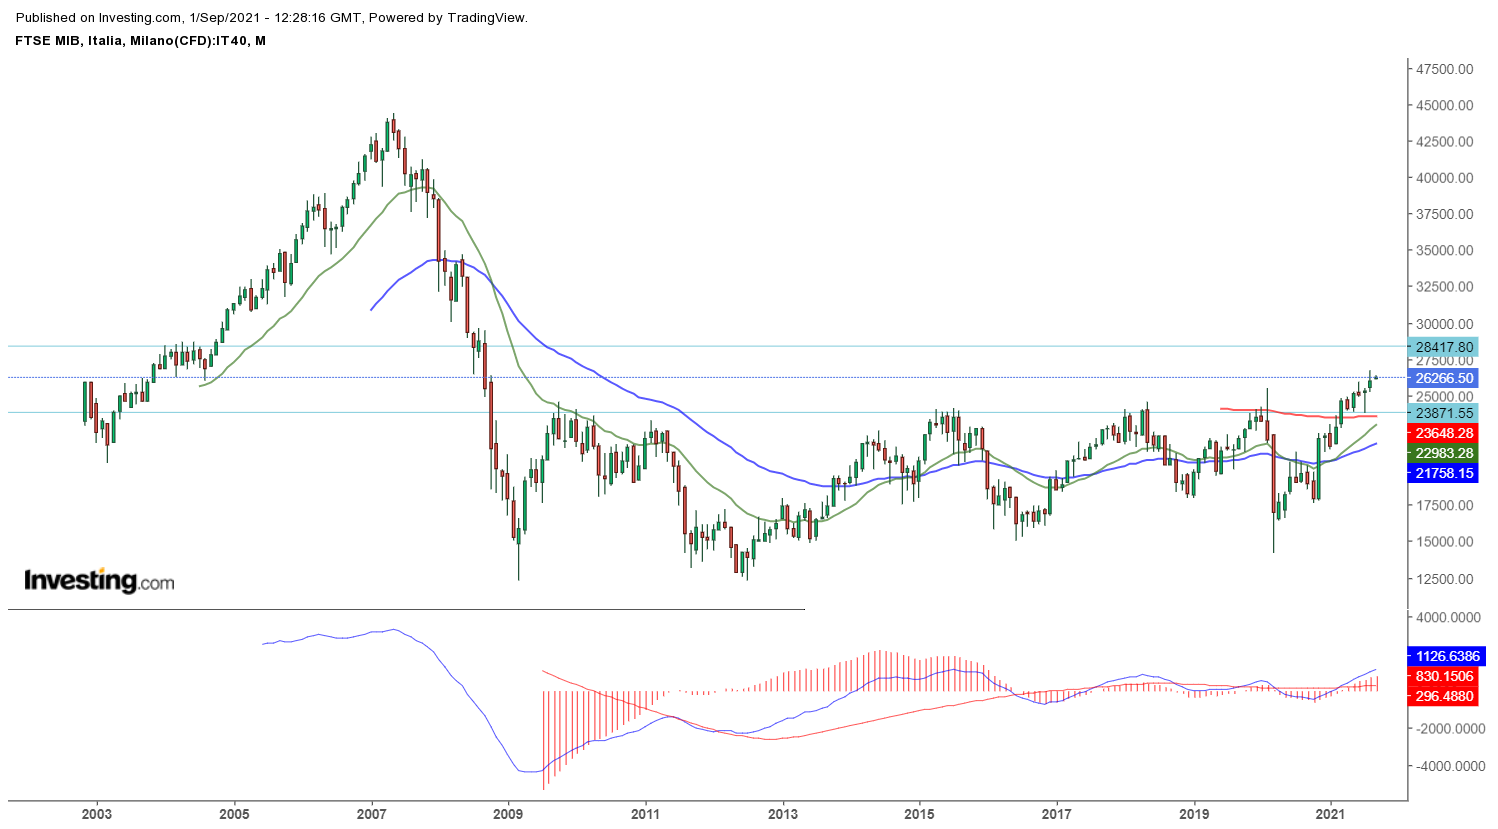Click the 35000.00 price axis tick
The image size is (1498, 829).
click(x=1444, y=250)
